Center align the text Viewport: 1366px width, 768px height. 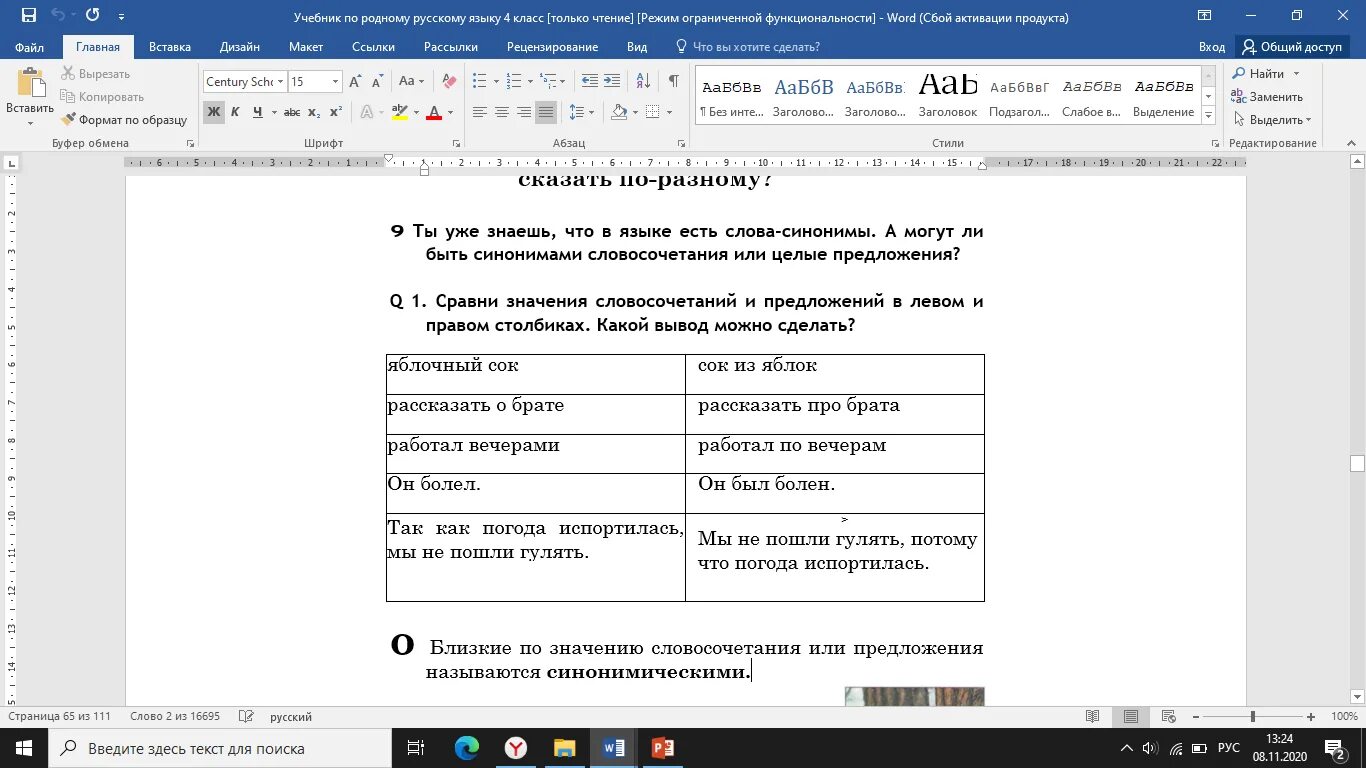click(502, 112)
